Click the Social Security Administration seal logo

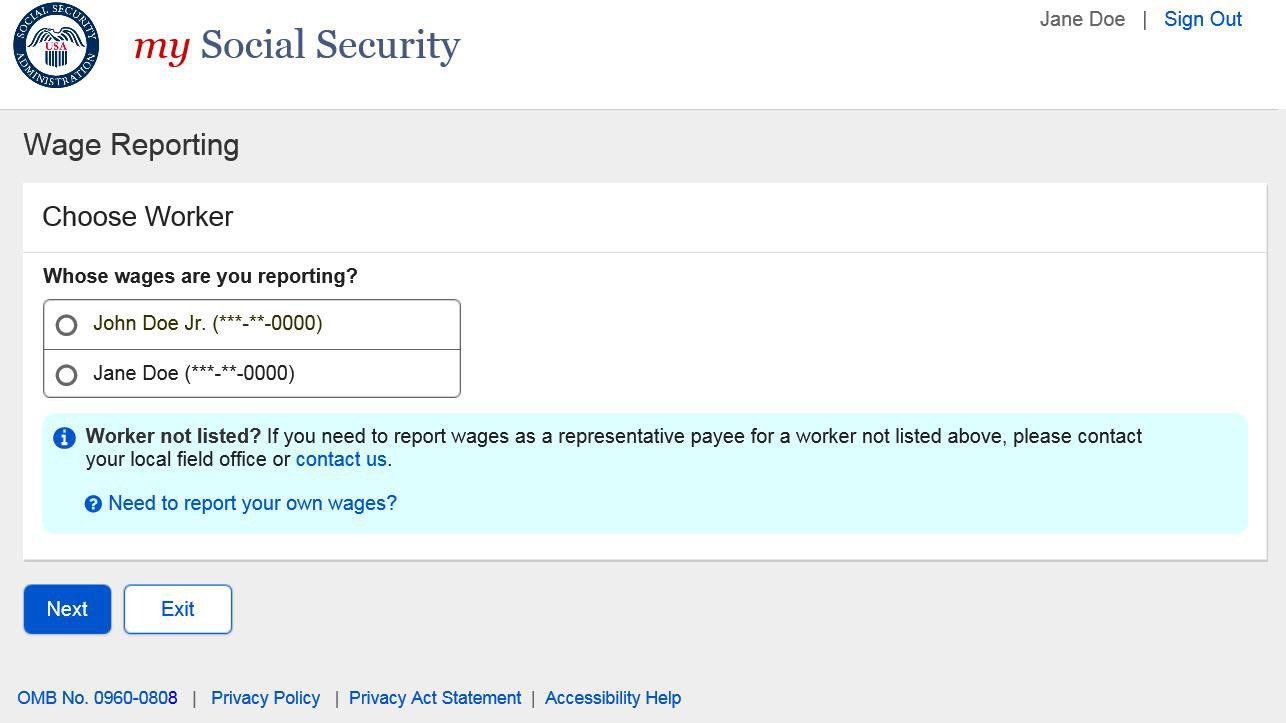pos(56,46)
